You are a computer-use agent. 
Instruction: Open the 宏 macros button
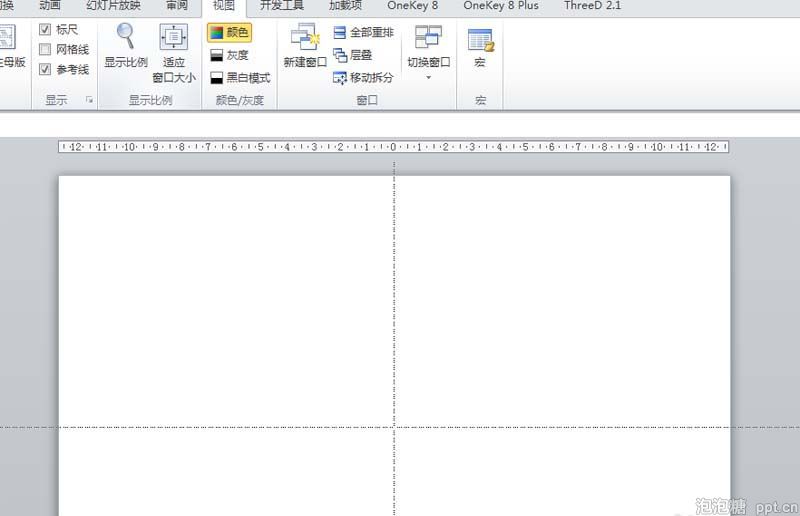pos(480,46)
